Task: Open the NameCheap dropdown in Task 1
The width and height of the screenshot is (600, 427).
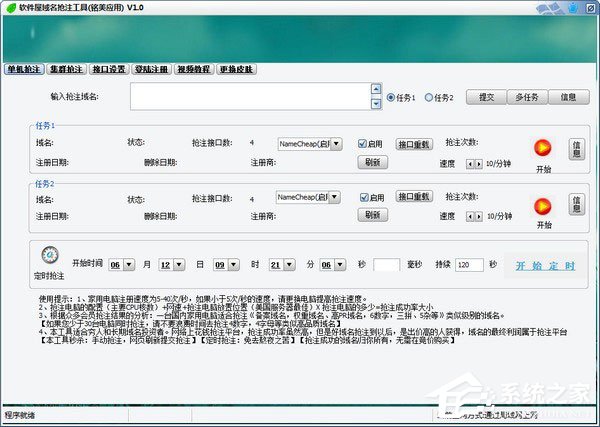Action: click(x=335, y=143)
